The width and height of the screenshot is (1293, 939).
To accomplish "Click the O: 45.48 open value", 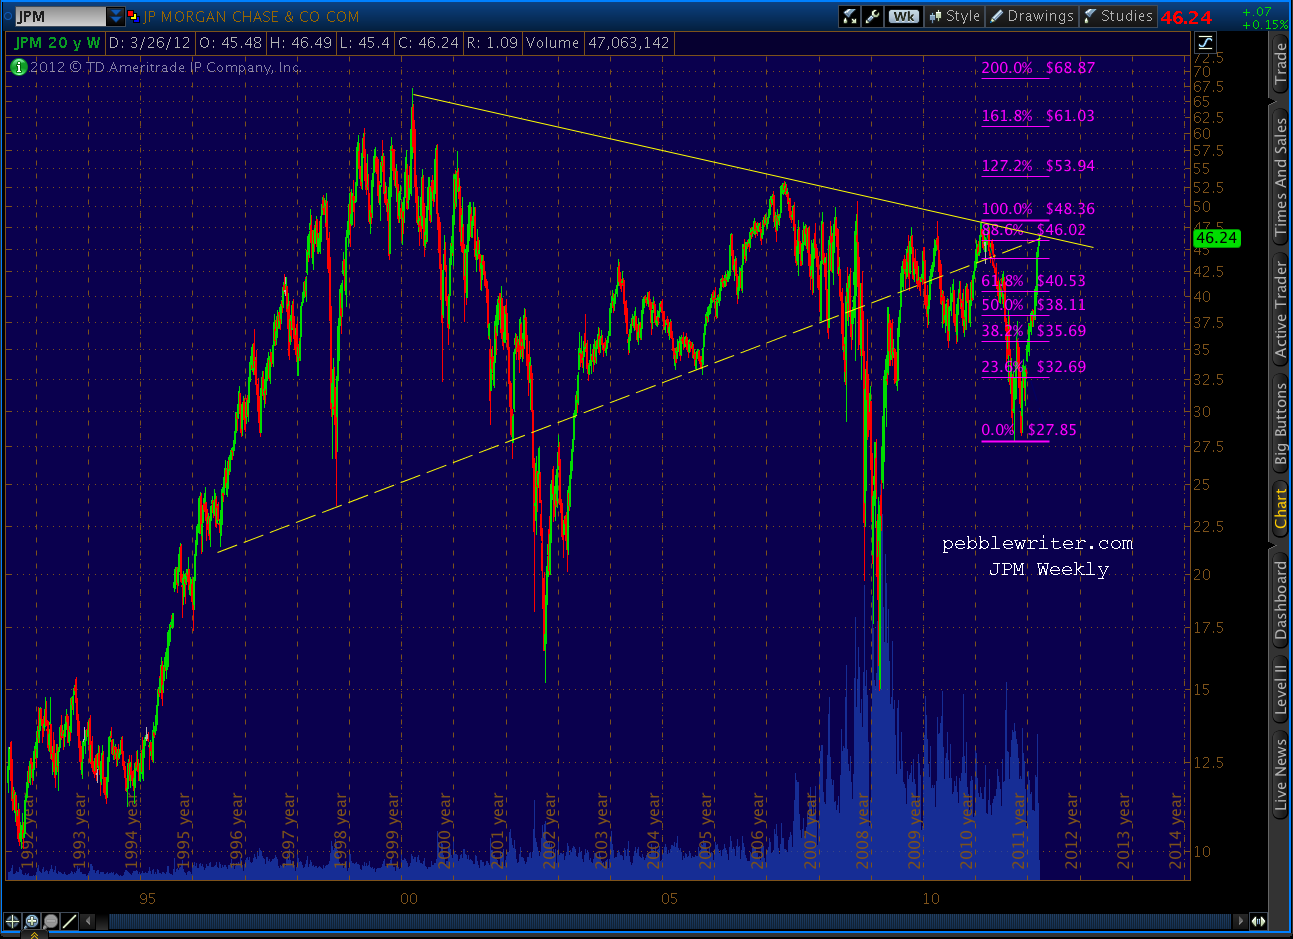I will point(230,43).
